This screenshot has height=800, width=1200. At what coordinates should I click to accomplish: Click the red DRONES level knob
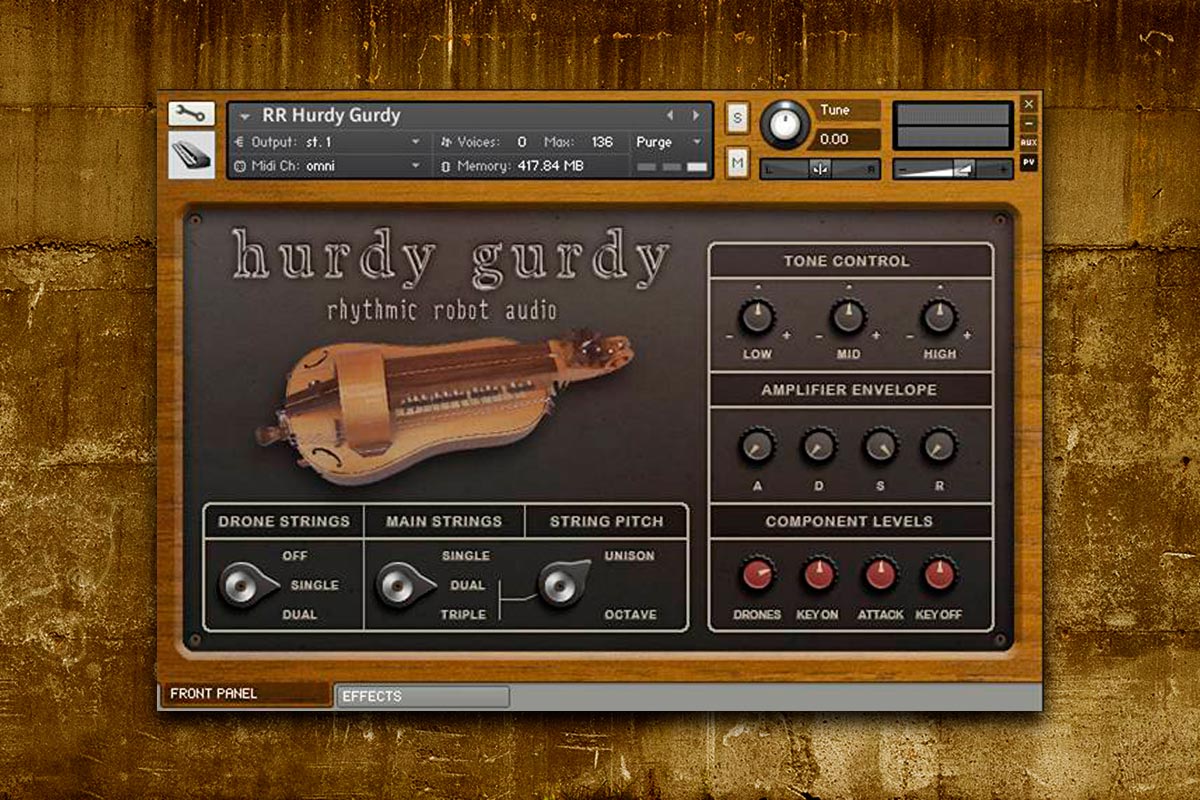click(x=757, y=574)
